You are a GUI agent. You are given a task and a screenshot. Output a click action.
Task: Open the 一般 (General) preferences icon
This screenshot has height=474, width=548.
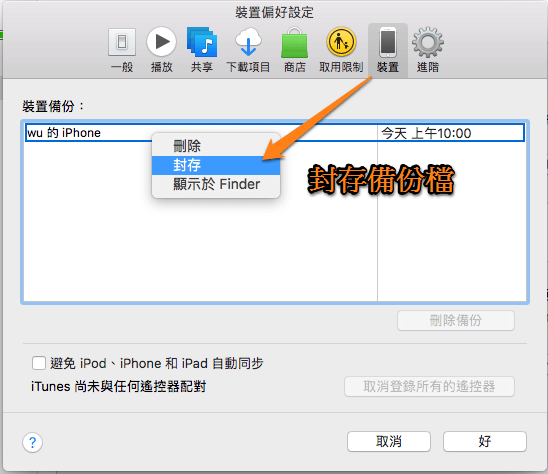coord(122,43)
